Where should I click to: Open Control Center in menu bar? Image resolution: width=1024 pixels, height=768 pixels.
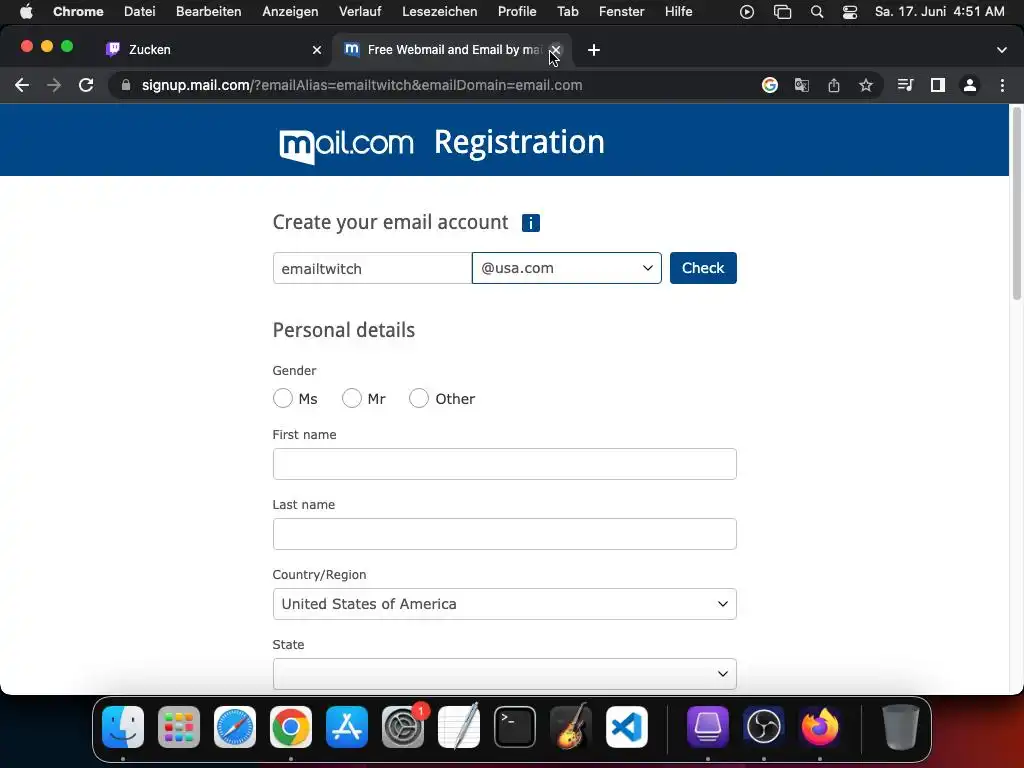[850, 12]
